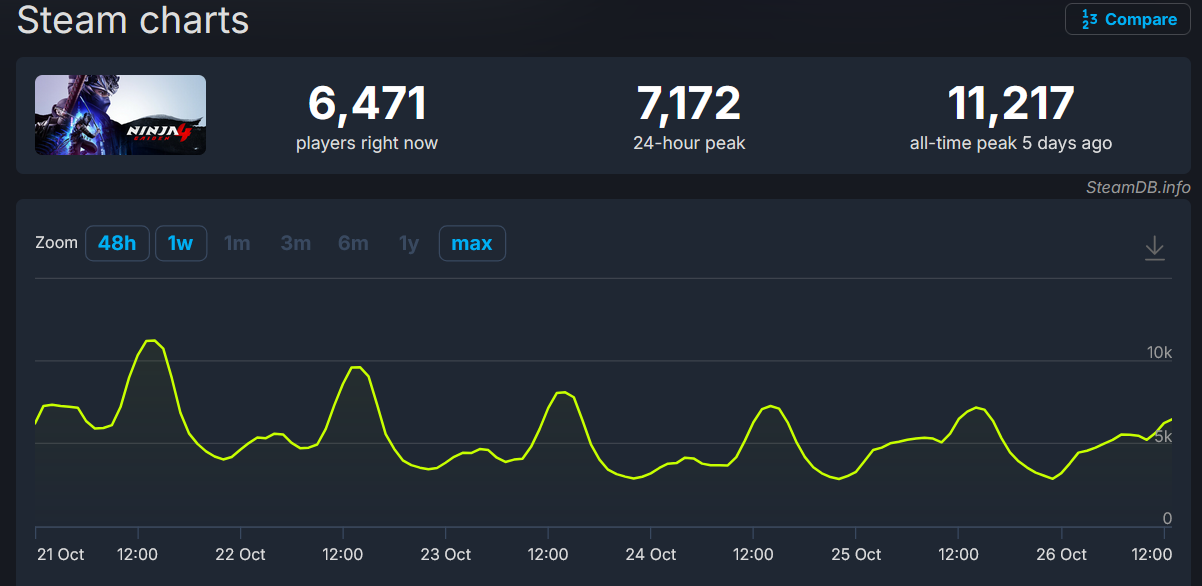Viewport: 1202px width, 586px height.
Task: Click the Compare button
Action: 1128,19
